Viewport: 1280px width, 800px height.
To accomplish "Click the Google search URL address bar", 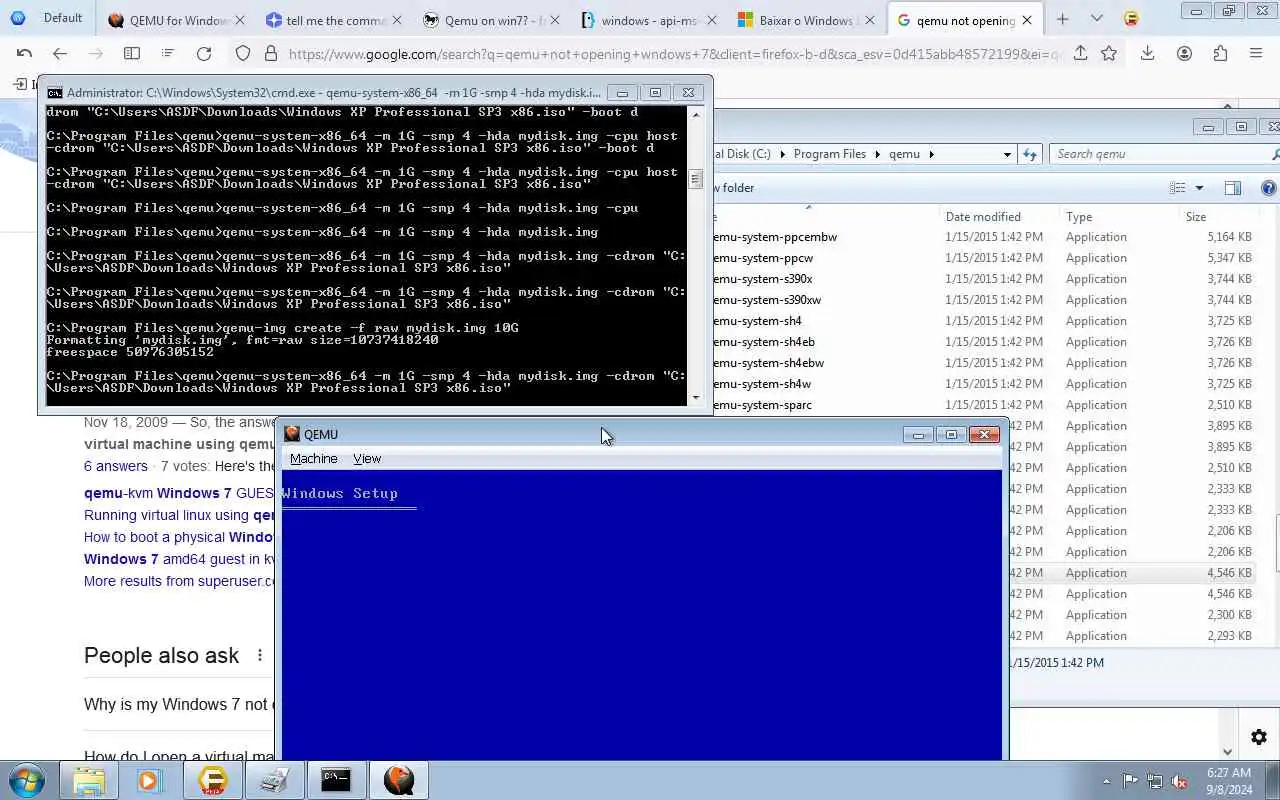I will click(x=675, y=54).
